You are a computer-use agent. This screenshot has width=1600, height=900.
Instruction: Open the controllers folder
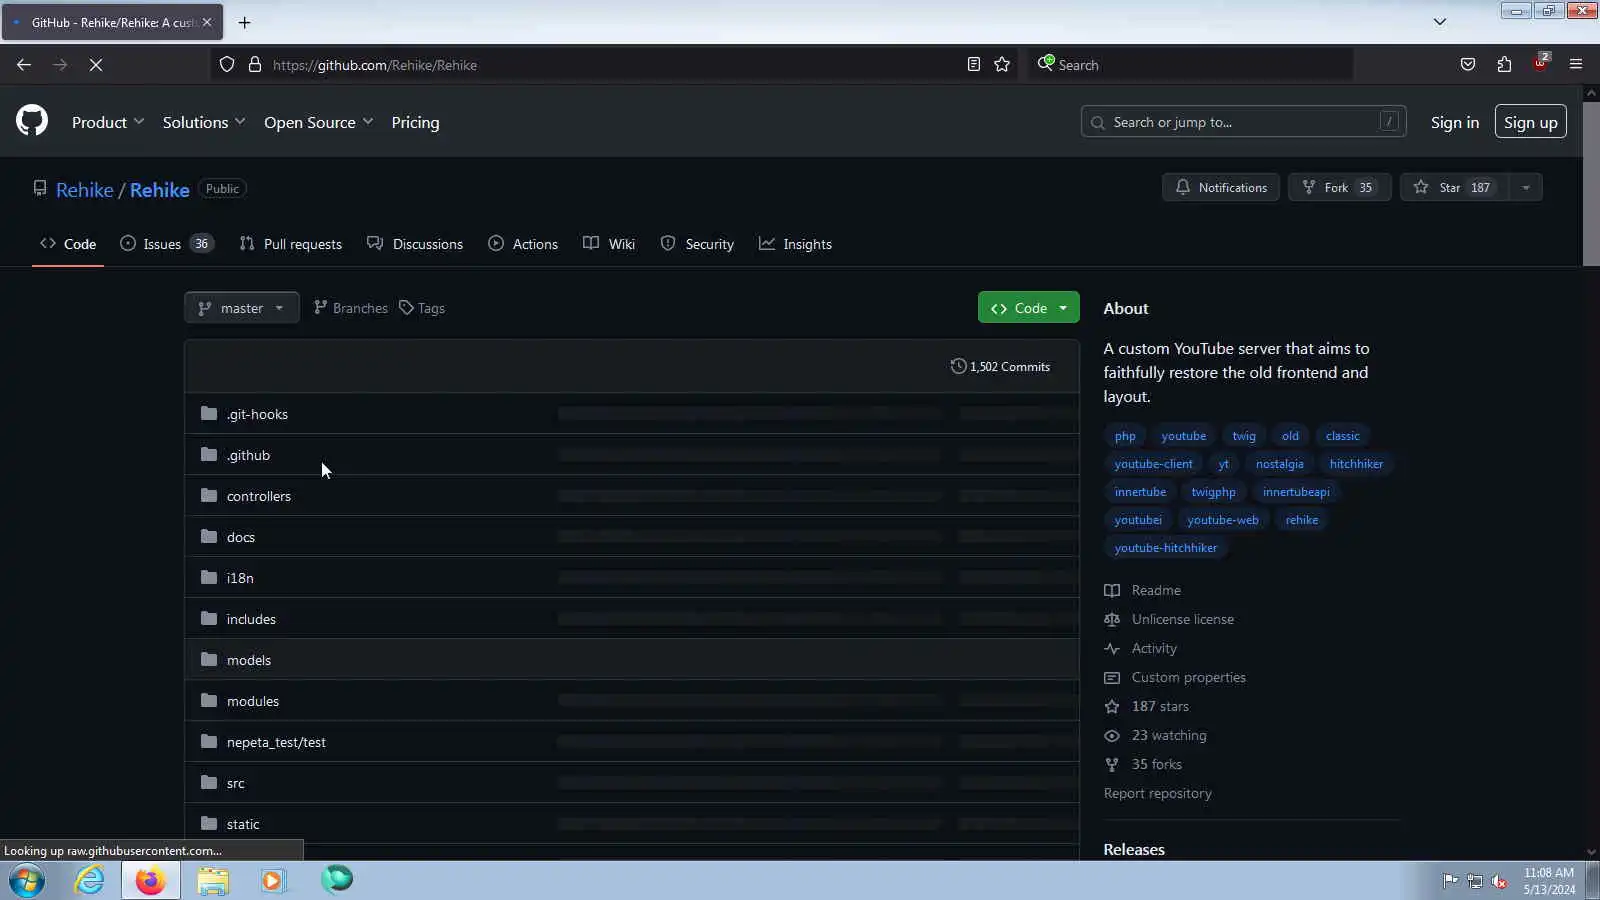(x=259, y=496)
